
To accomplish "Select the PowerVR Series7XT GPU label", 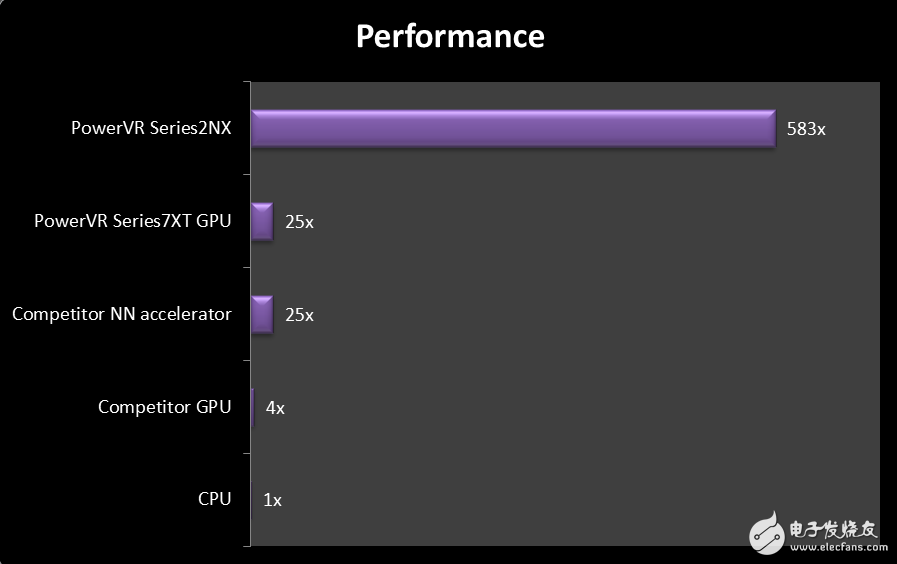I will 132,221.
